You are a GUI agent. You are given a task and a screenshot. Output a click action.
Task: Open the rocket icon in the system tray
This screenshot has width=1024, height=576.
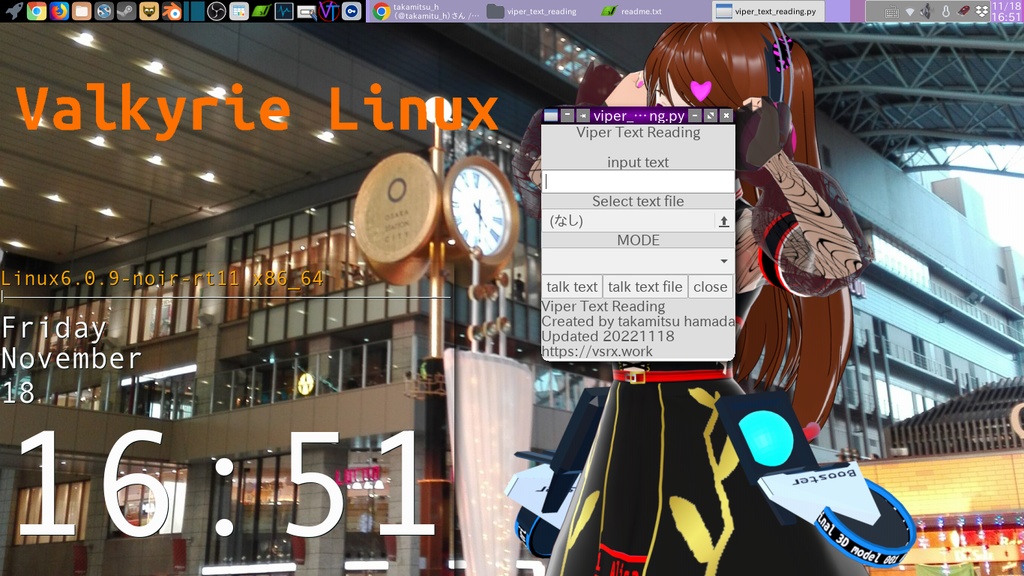click(964, 11)
